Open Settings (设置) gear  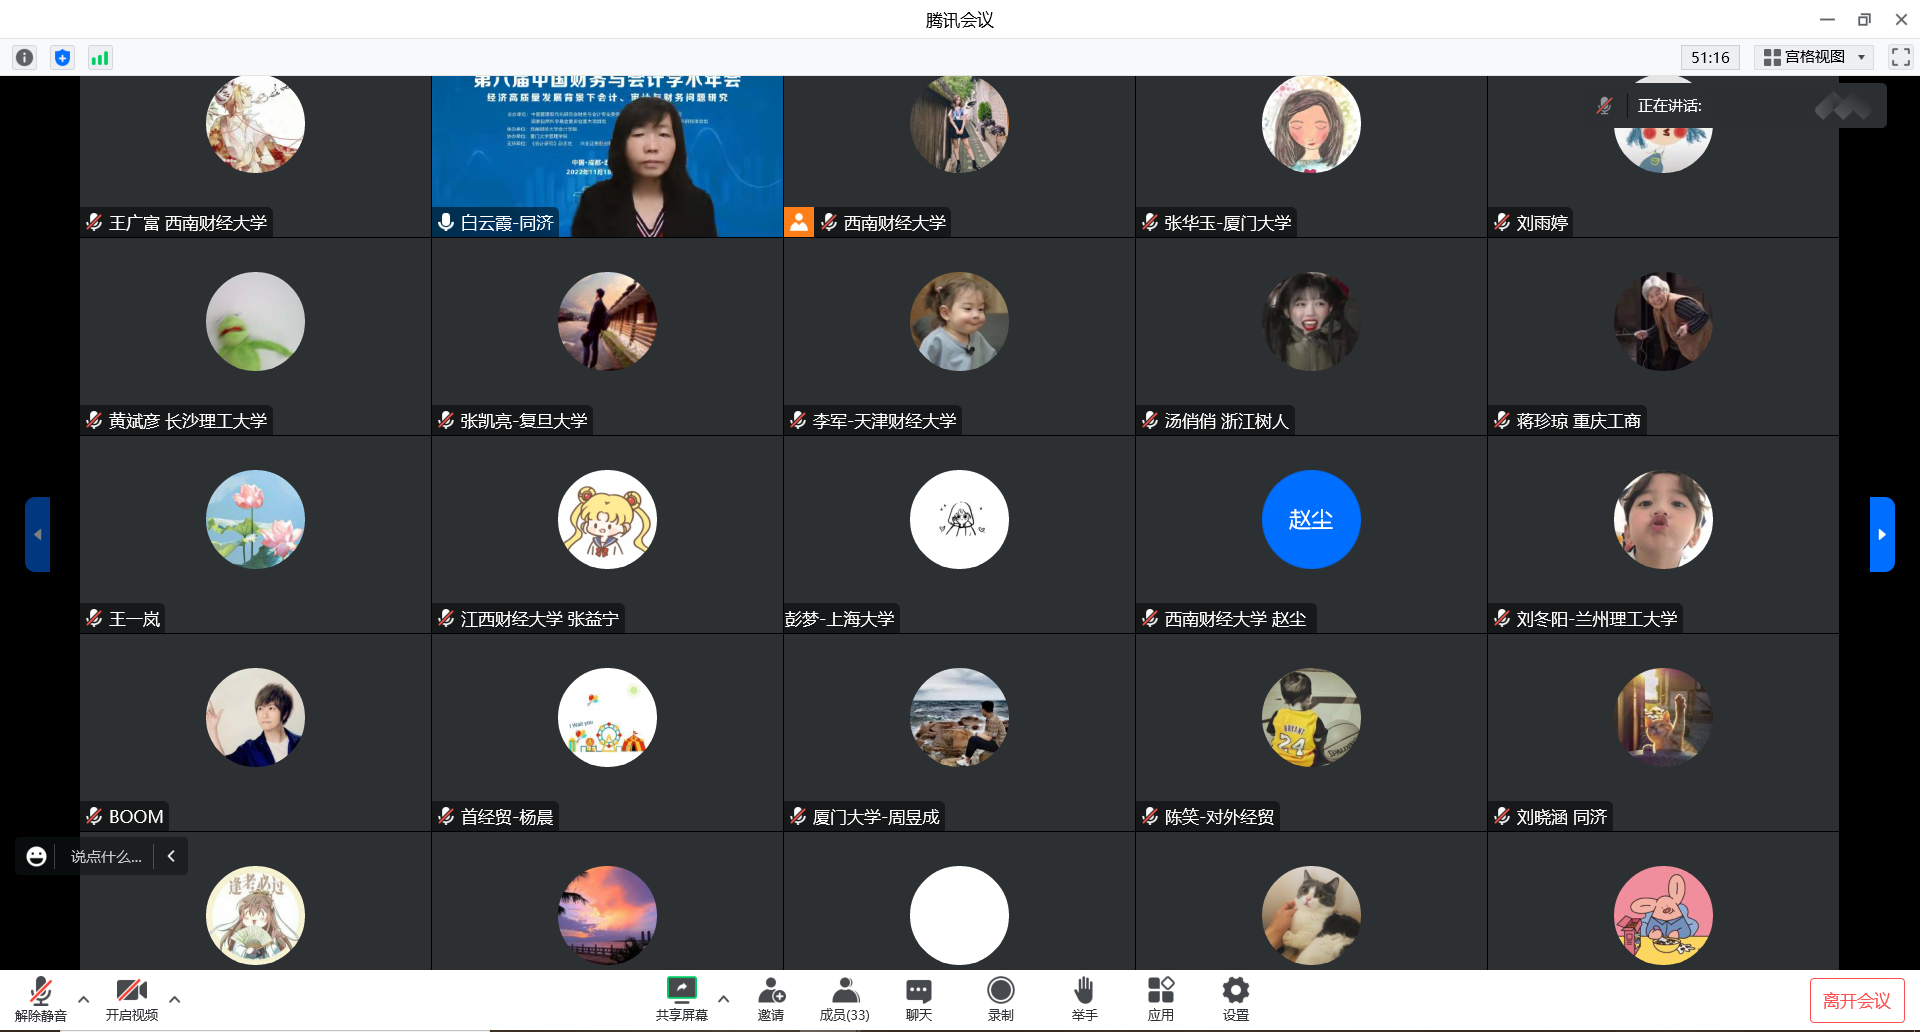click(1235, 999)
